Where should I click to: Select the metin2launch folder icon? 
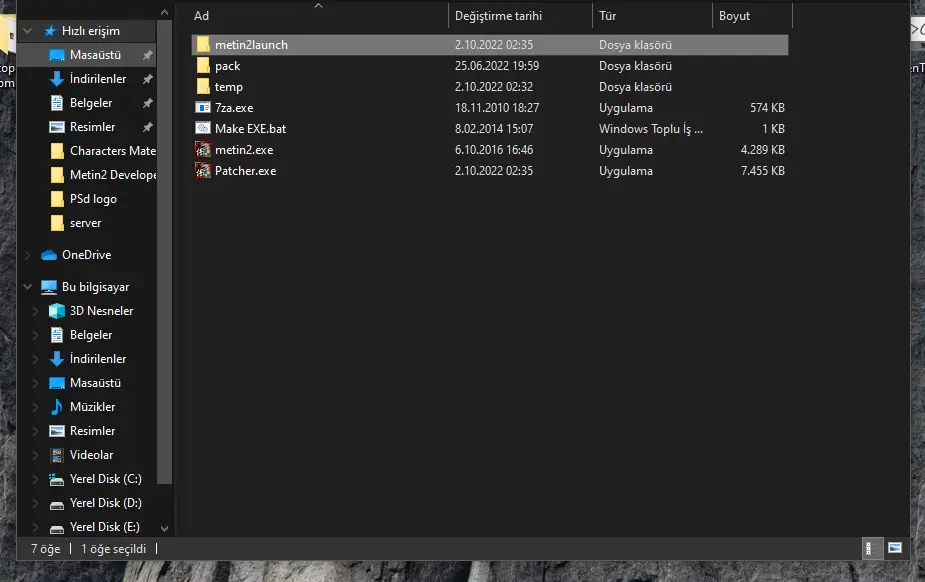pyautogui.click(x=203, y=45)
